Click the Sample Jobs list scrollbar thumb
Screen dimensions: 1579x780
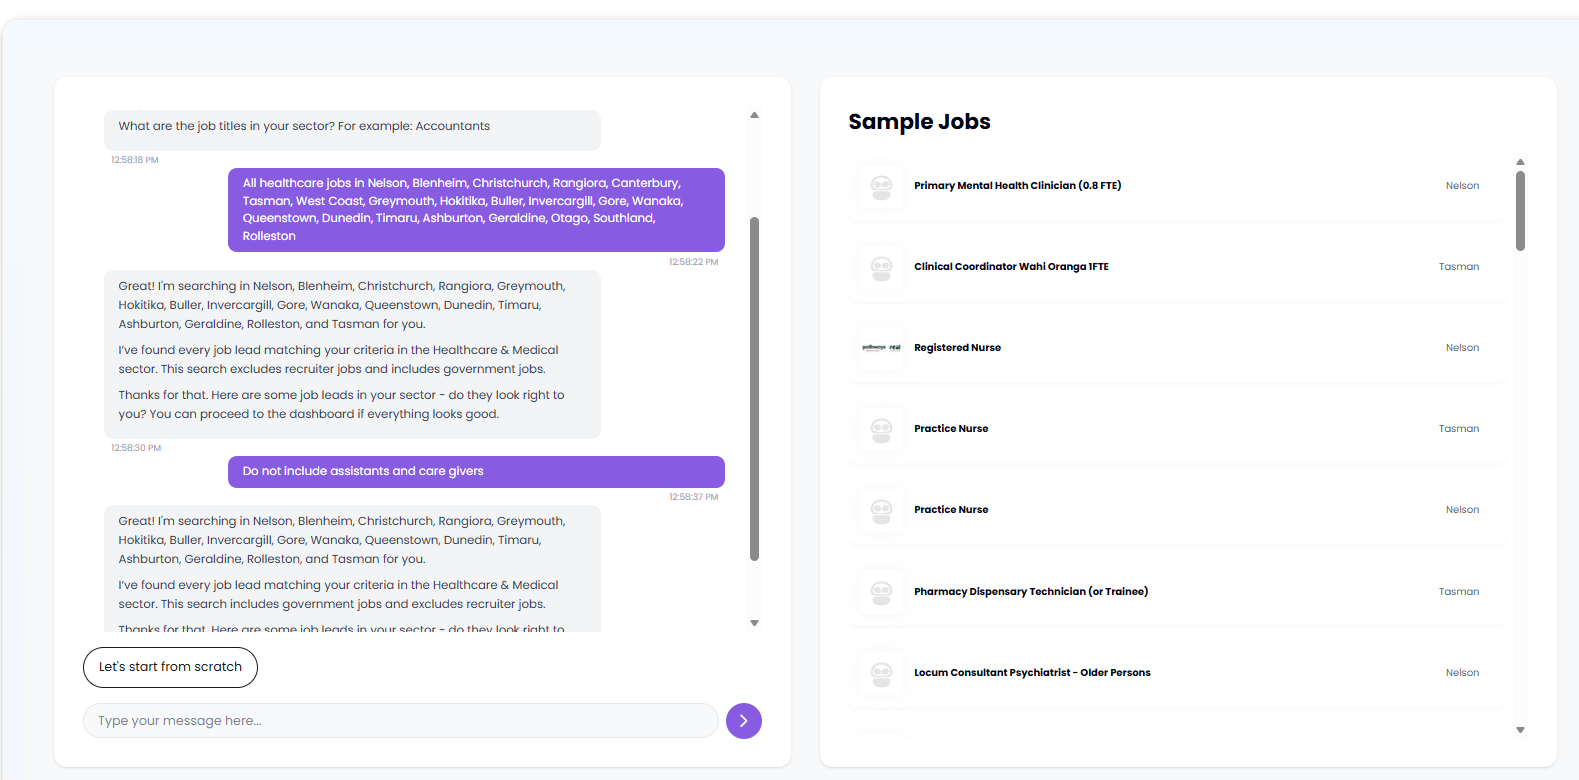coord(1520,210)
